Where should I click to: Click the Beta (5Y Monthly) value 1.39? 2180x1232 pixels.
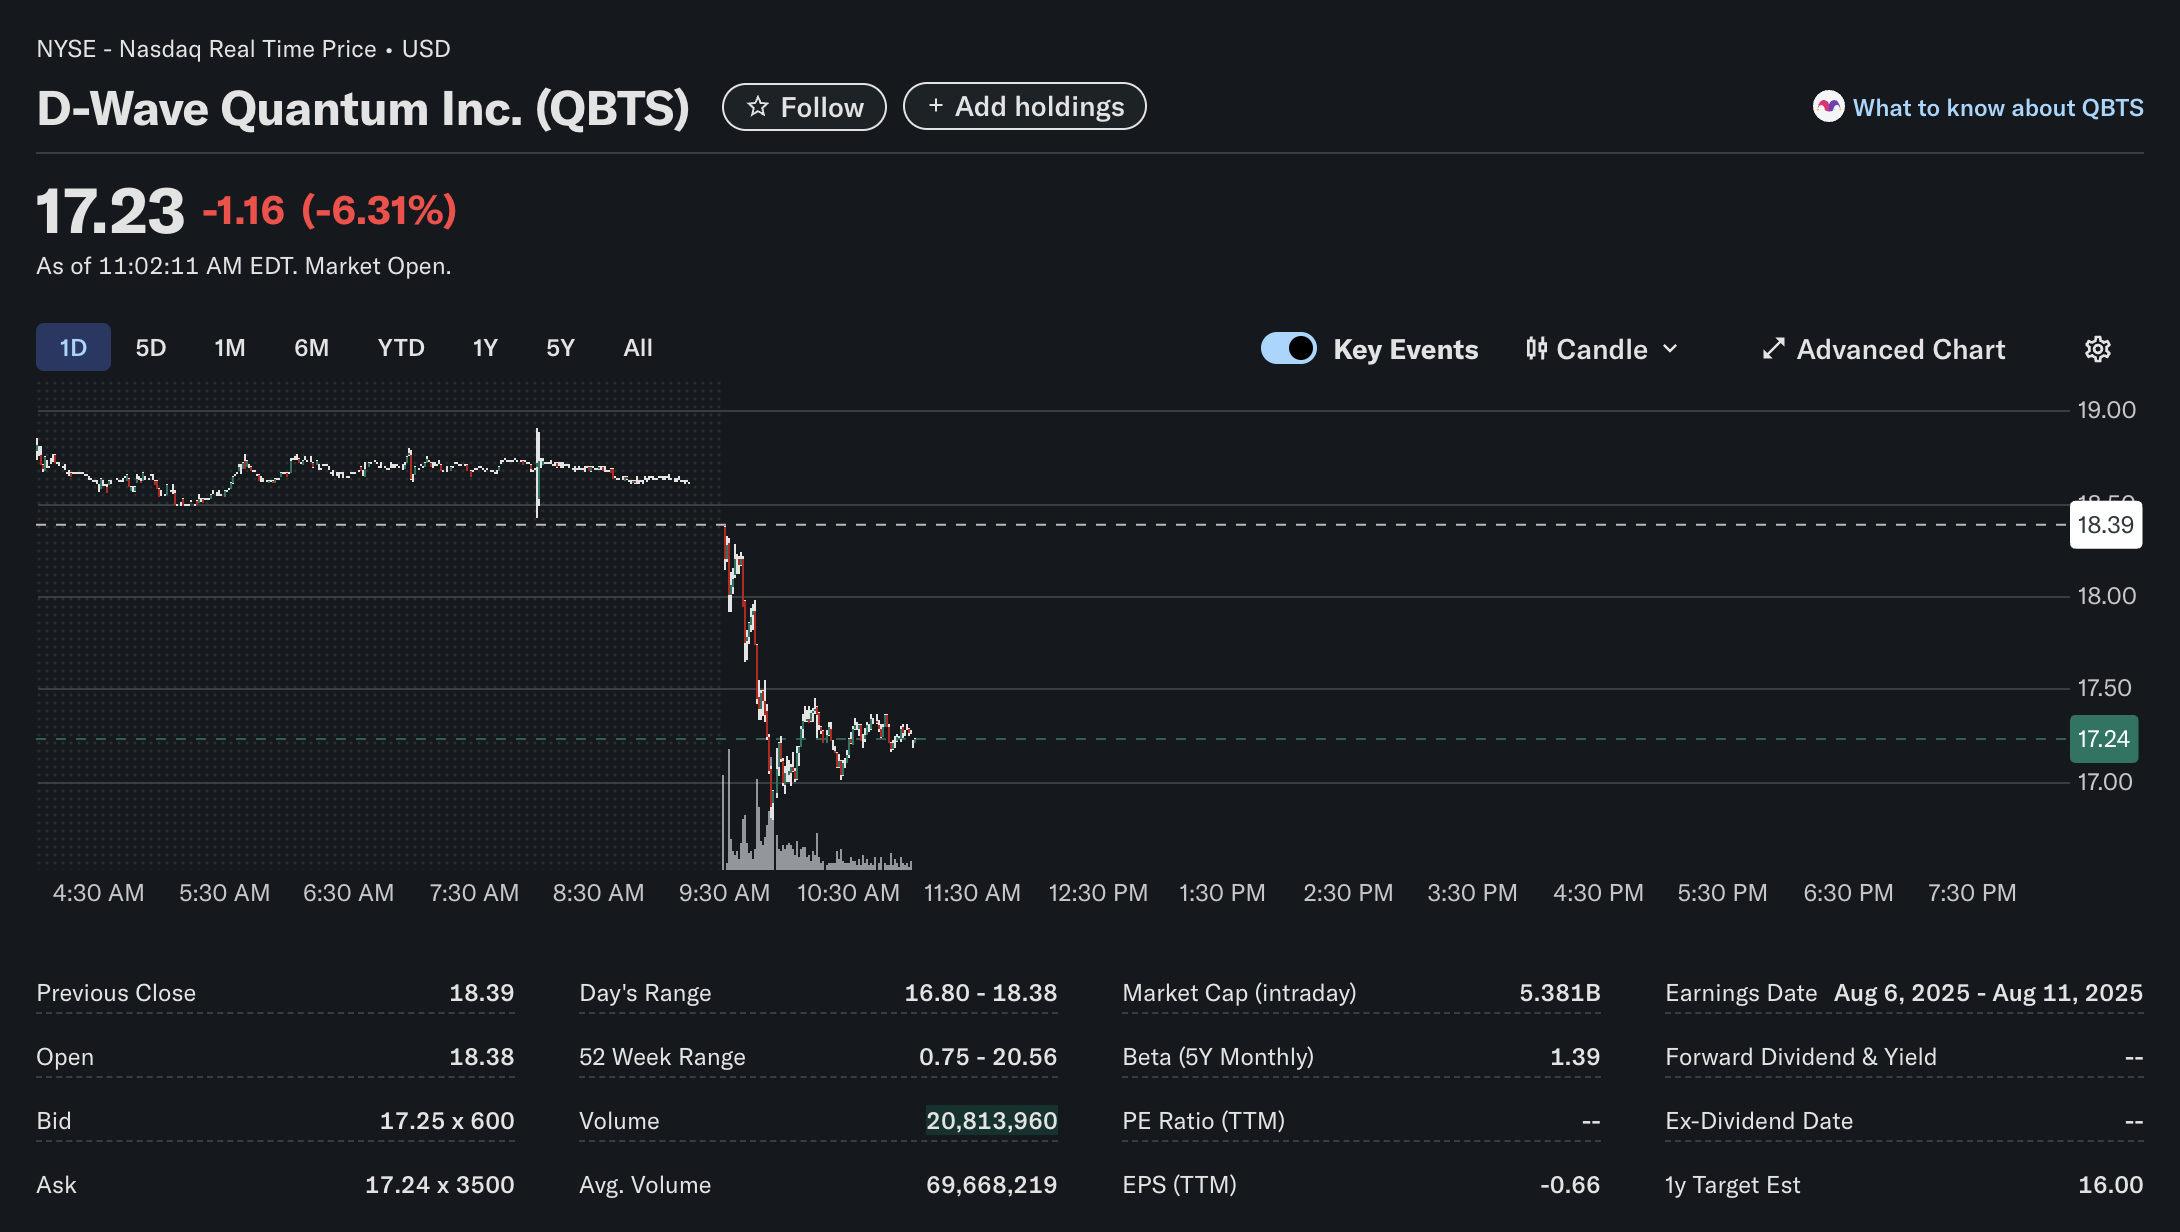point(1575,1057)
